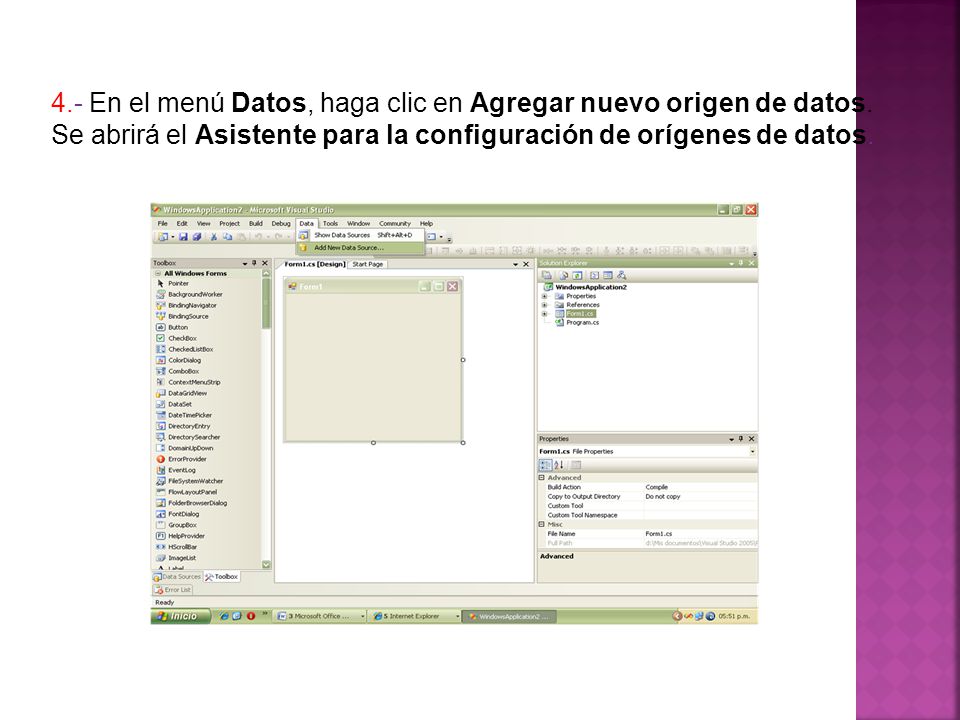Click the Cut toolbar icon
This screenshot has width=960, height=720.
tap(214, 236)
